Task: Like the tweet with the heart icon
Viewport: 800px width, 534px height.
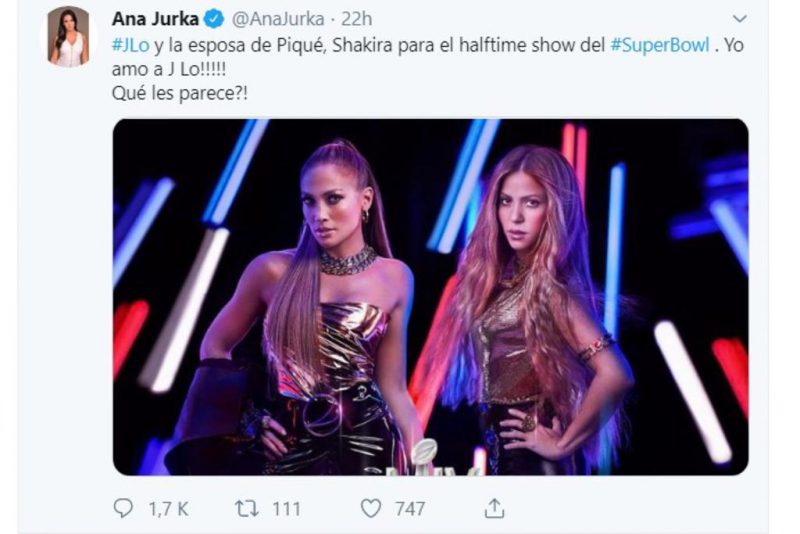Action: point(370,508)
